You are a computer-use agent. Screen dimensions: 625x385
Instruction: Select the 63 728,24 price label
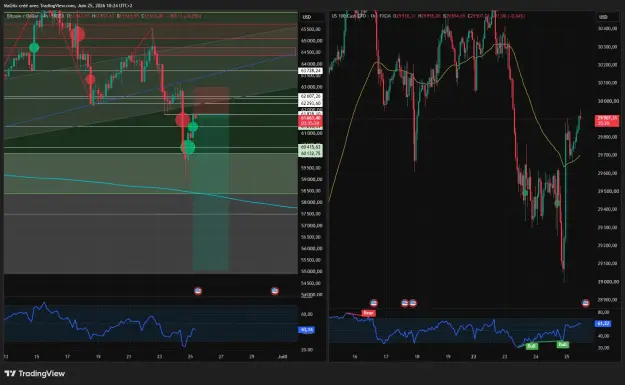point(311,71)
